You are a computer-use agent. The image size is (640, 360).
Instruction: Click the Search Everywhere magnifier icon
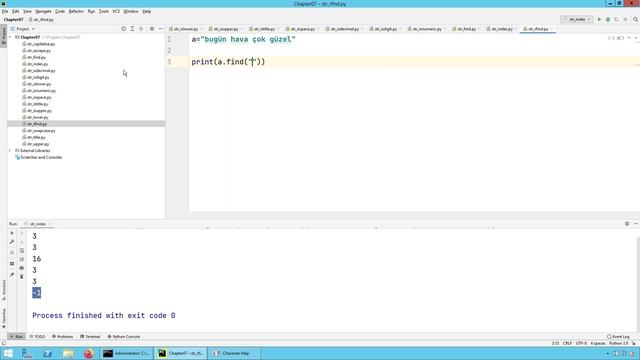pos(636,19)
